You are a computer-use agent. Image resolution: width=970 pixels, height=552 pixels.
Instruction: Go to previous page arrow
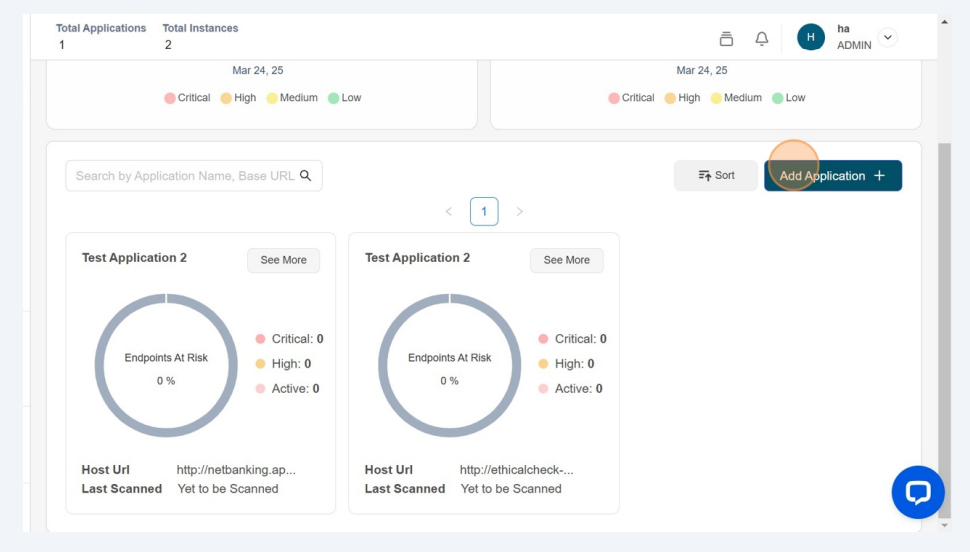coord(448,212)
